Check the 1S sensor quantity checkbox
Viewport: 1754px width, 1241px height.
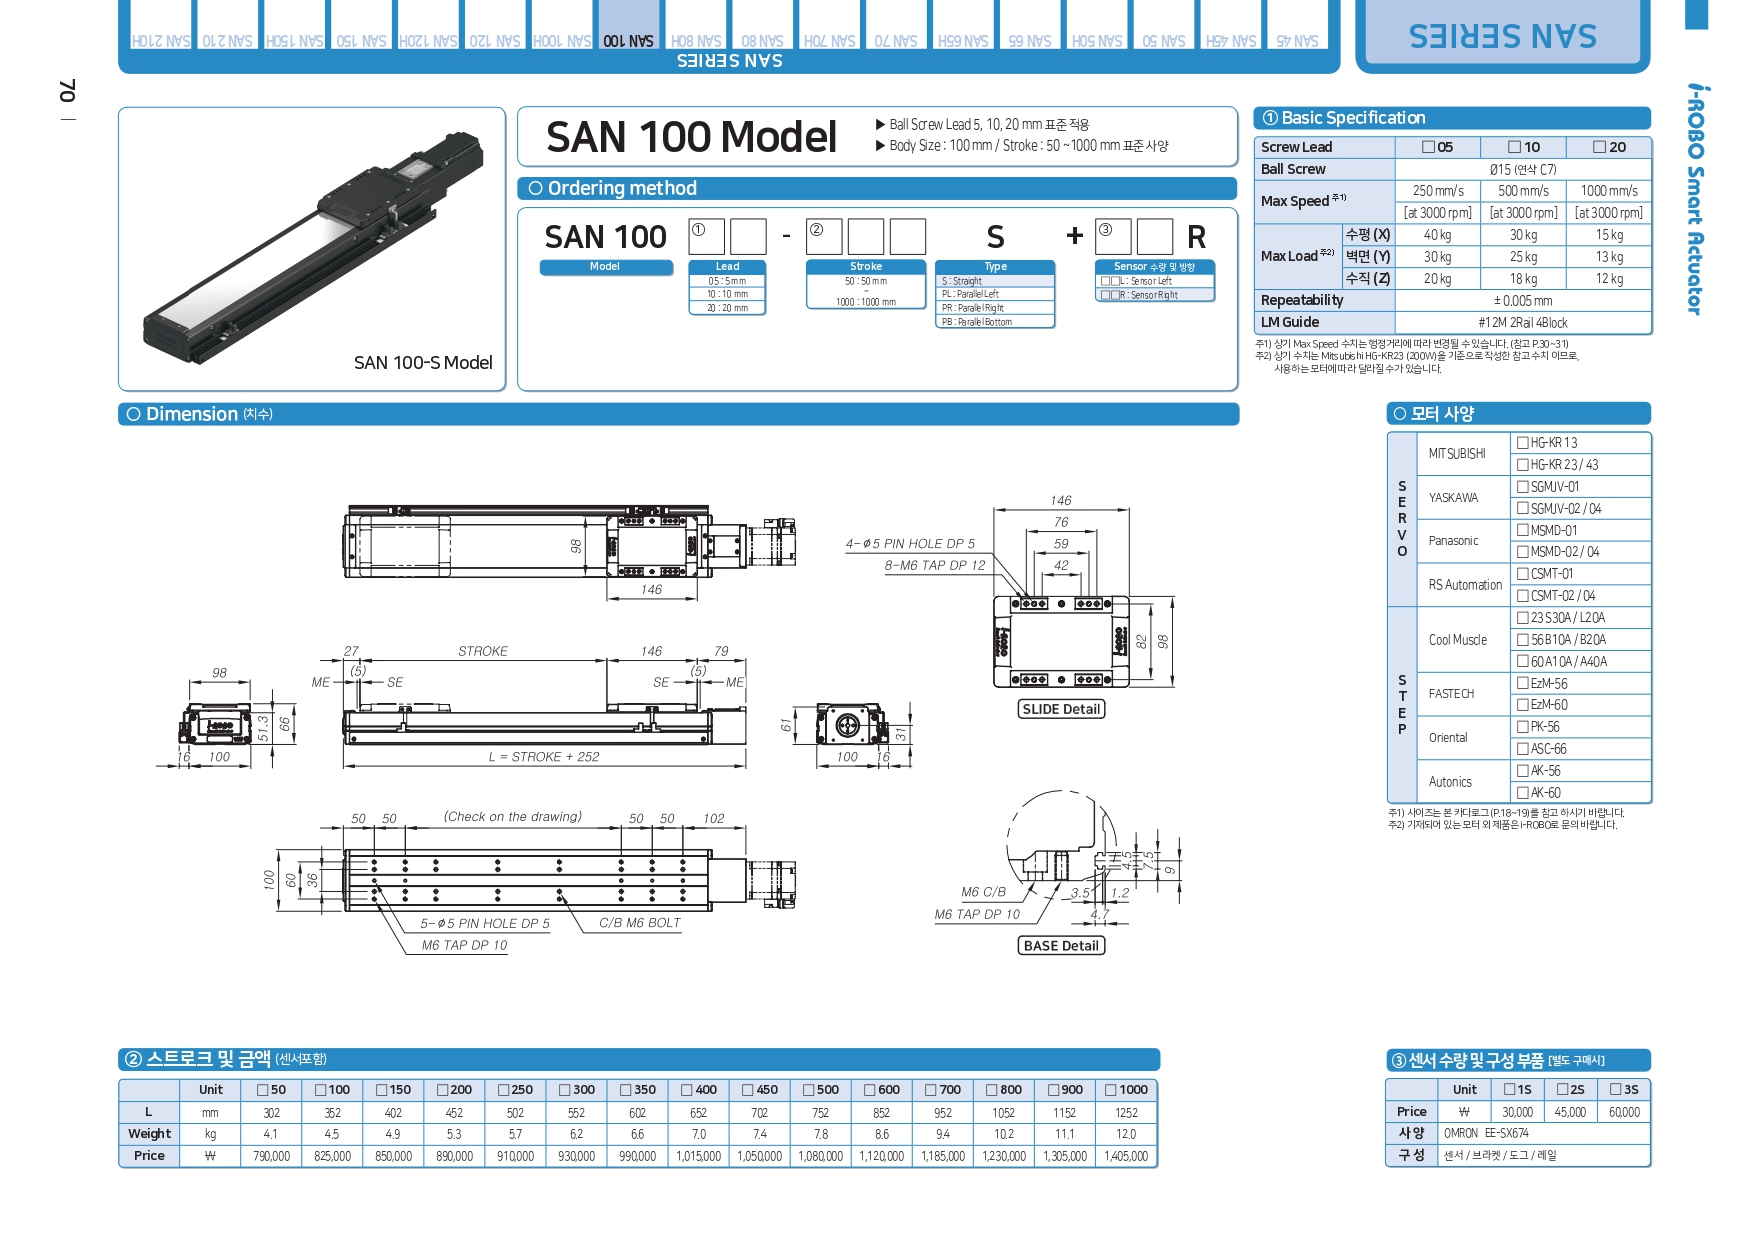[x=1509, y=1089]
